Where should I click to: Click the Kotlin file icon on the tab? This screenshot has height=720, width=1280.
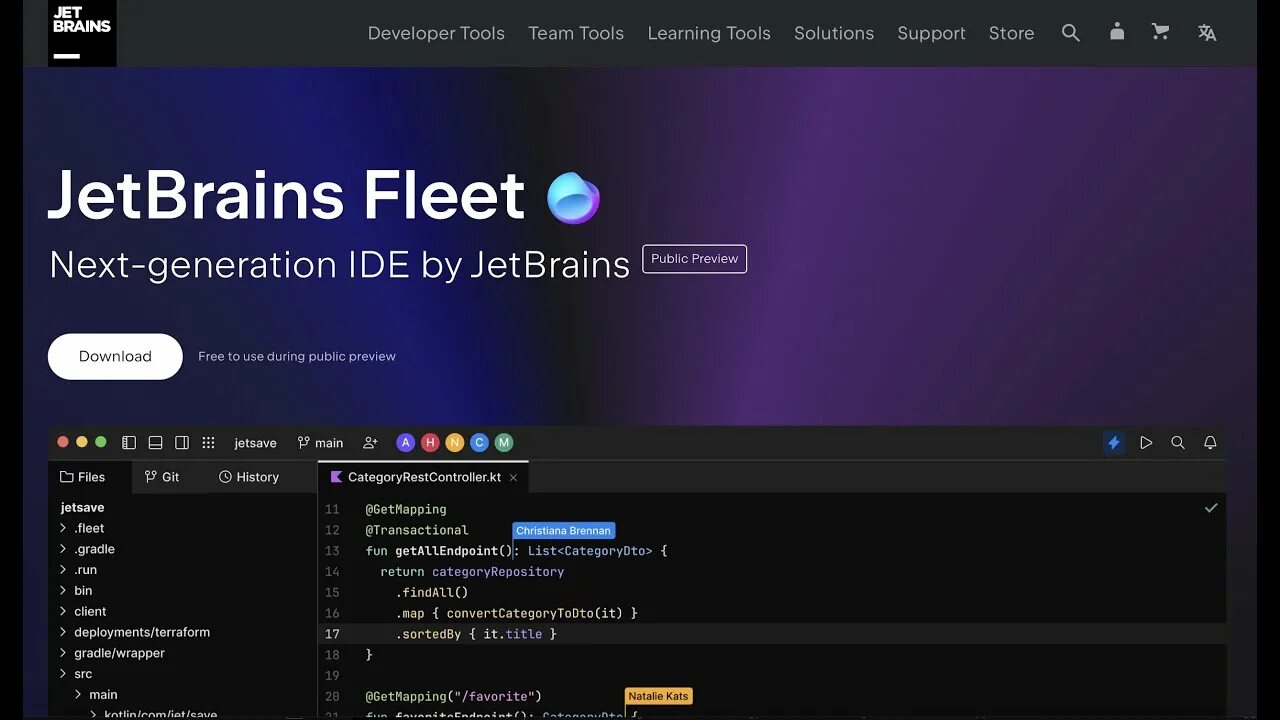[x=336, y=477]
